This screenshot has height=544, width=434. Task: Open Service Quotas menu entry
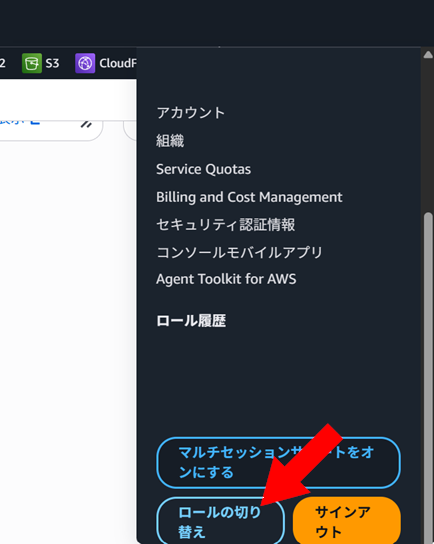[x=203, y=169]
